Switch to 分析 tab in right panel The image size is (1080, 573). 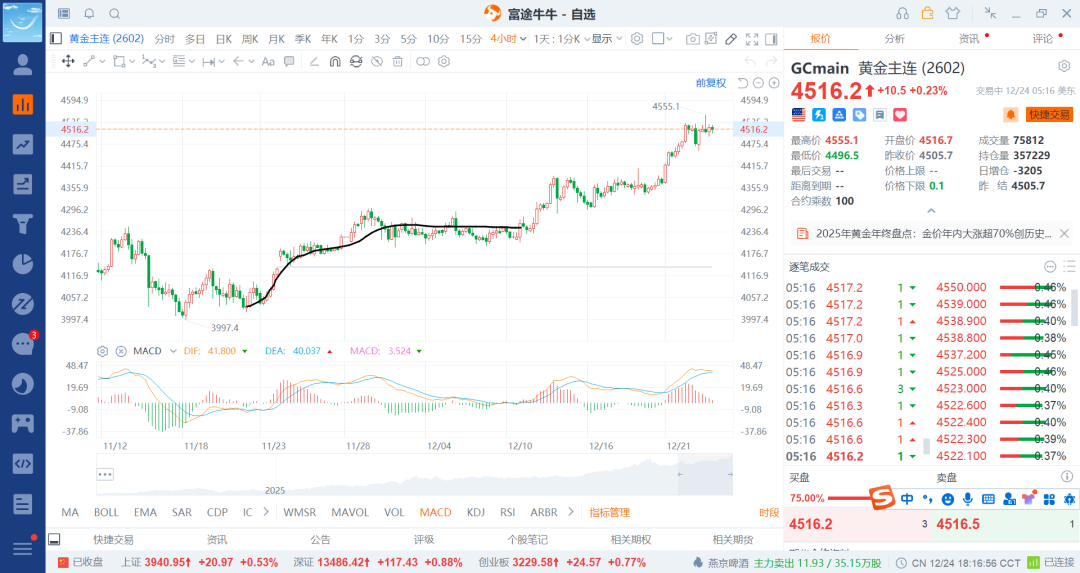coord(895,39)
